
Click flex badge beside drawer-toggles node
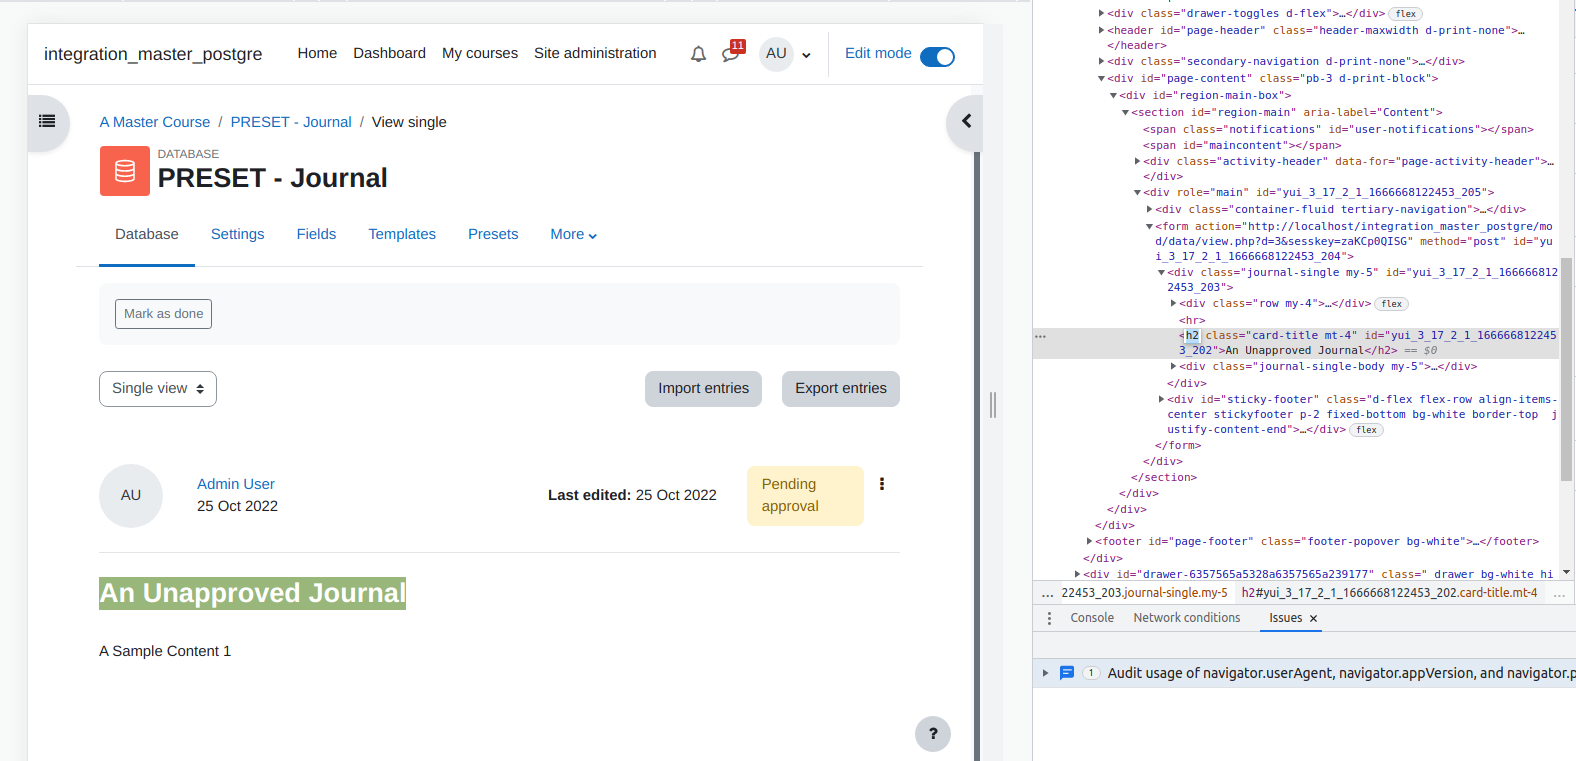point(1406,14)
